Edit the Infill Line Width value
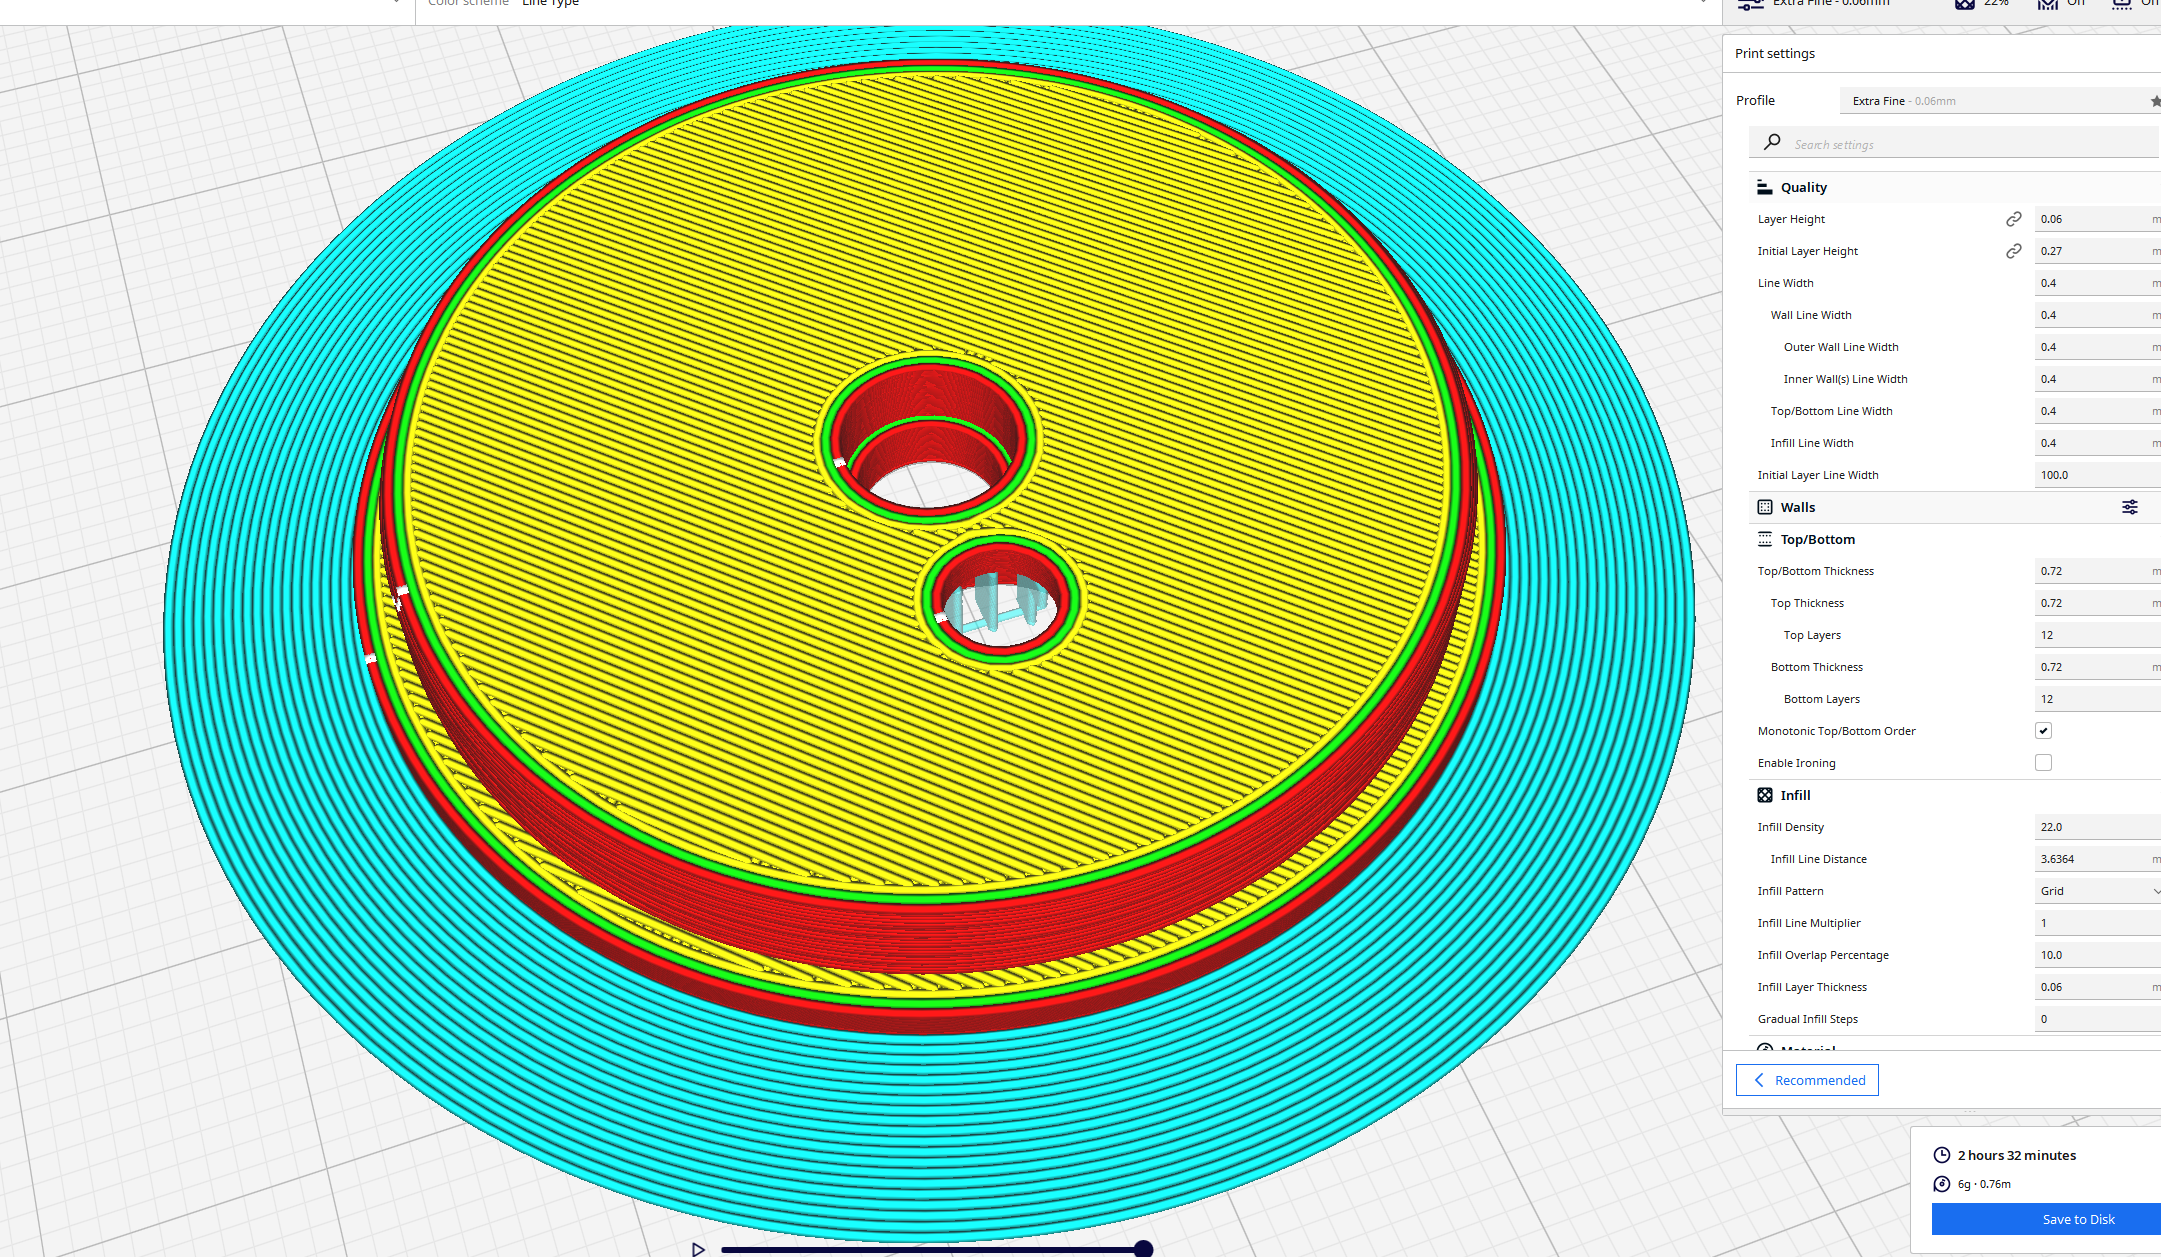2161x1257 pixels. click(x=2098, y=443)
